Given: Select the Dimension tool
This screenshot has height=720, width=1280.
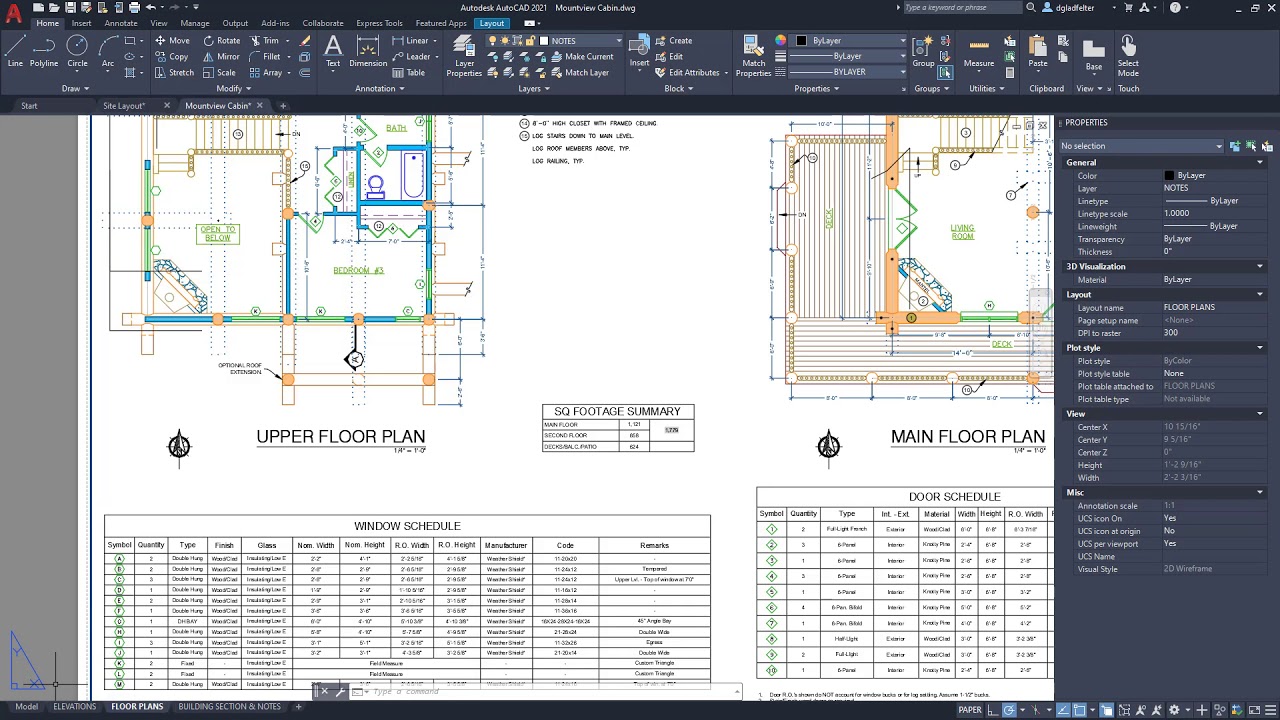Looking at the screenshot, I should [368, 51].
